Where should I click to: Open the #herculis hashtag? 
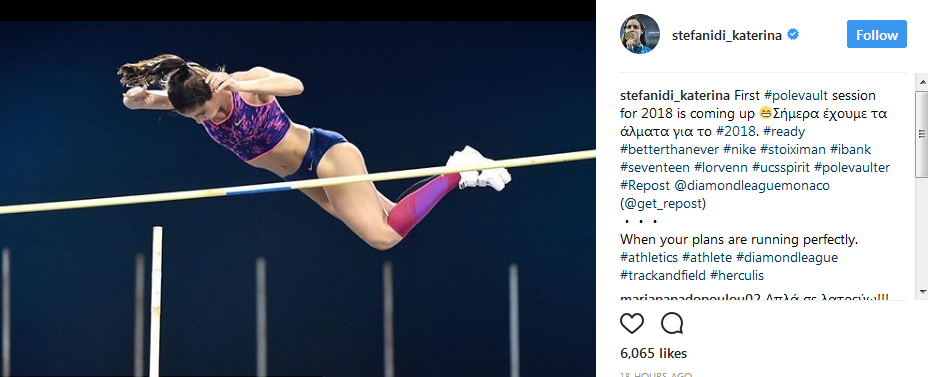click(x=737, y=275)
